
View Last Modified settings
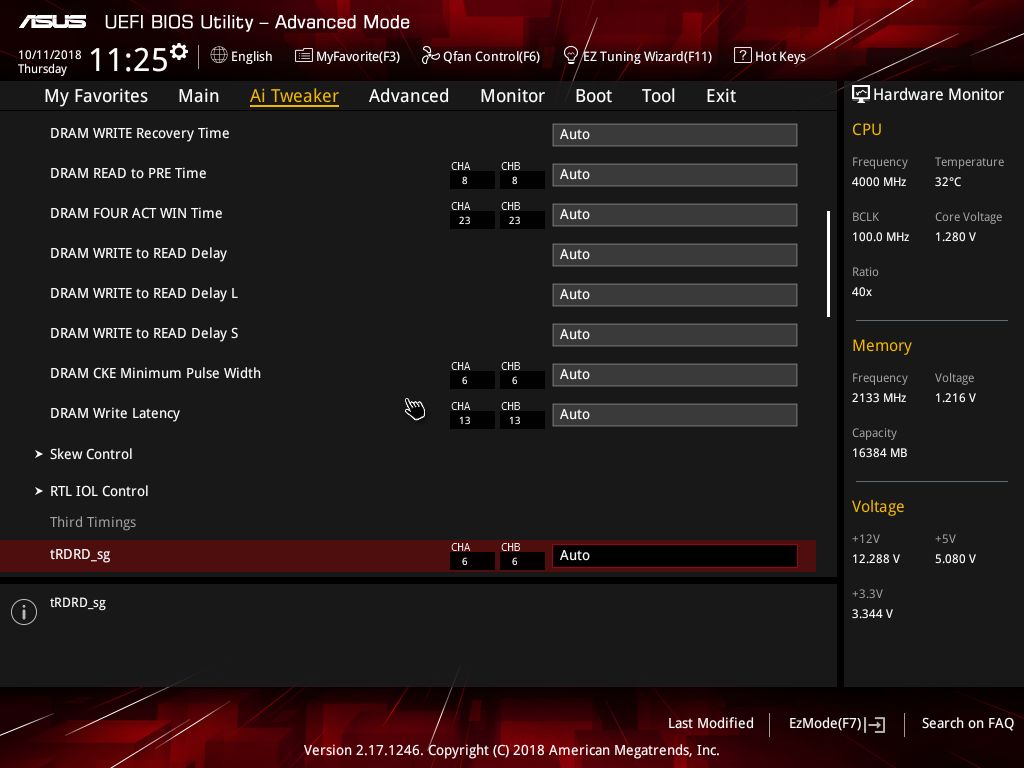tap(711, 723)
